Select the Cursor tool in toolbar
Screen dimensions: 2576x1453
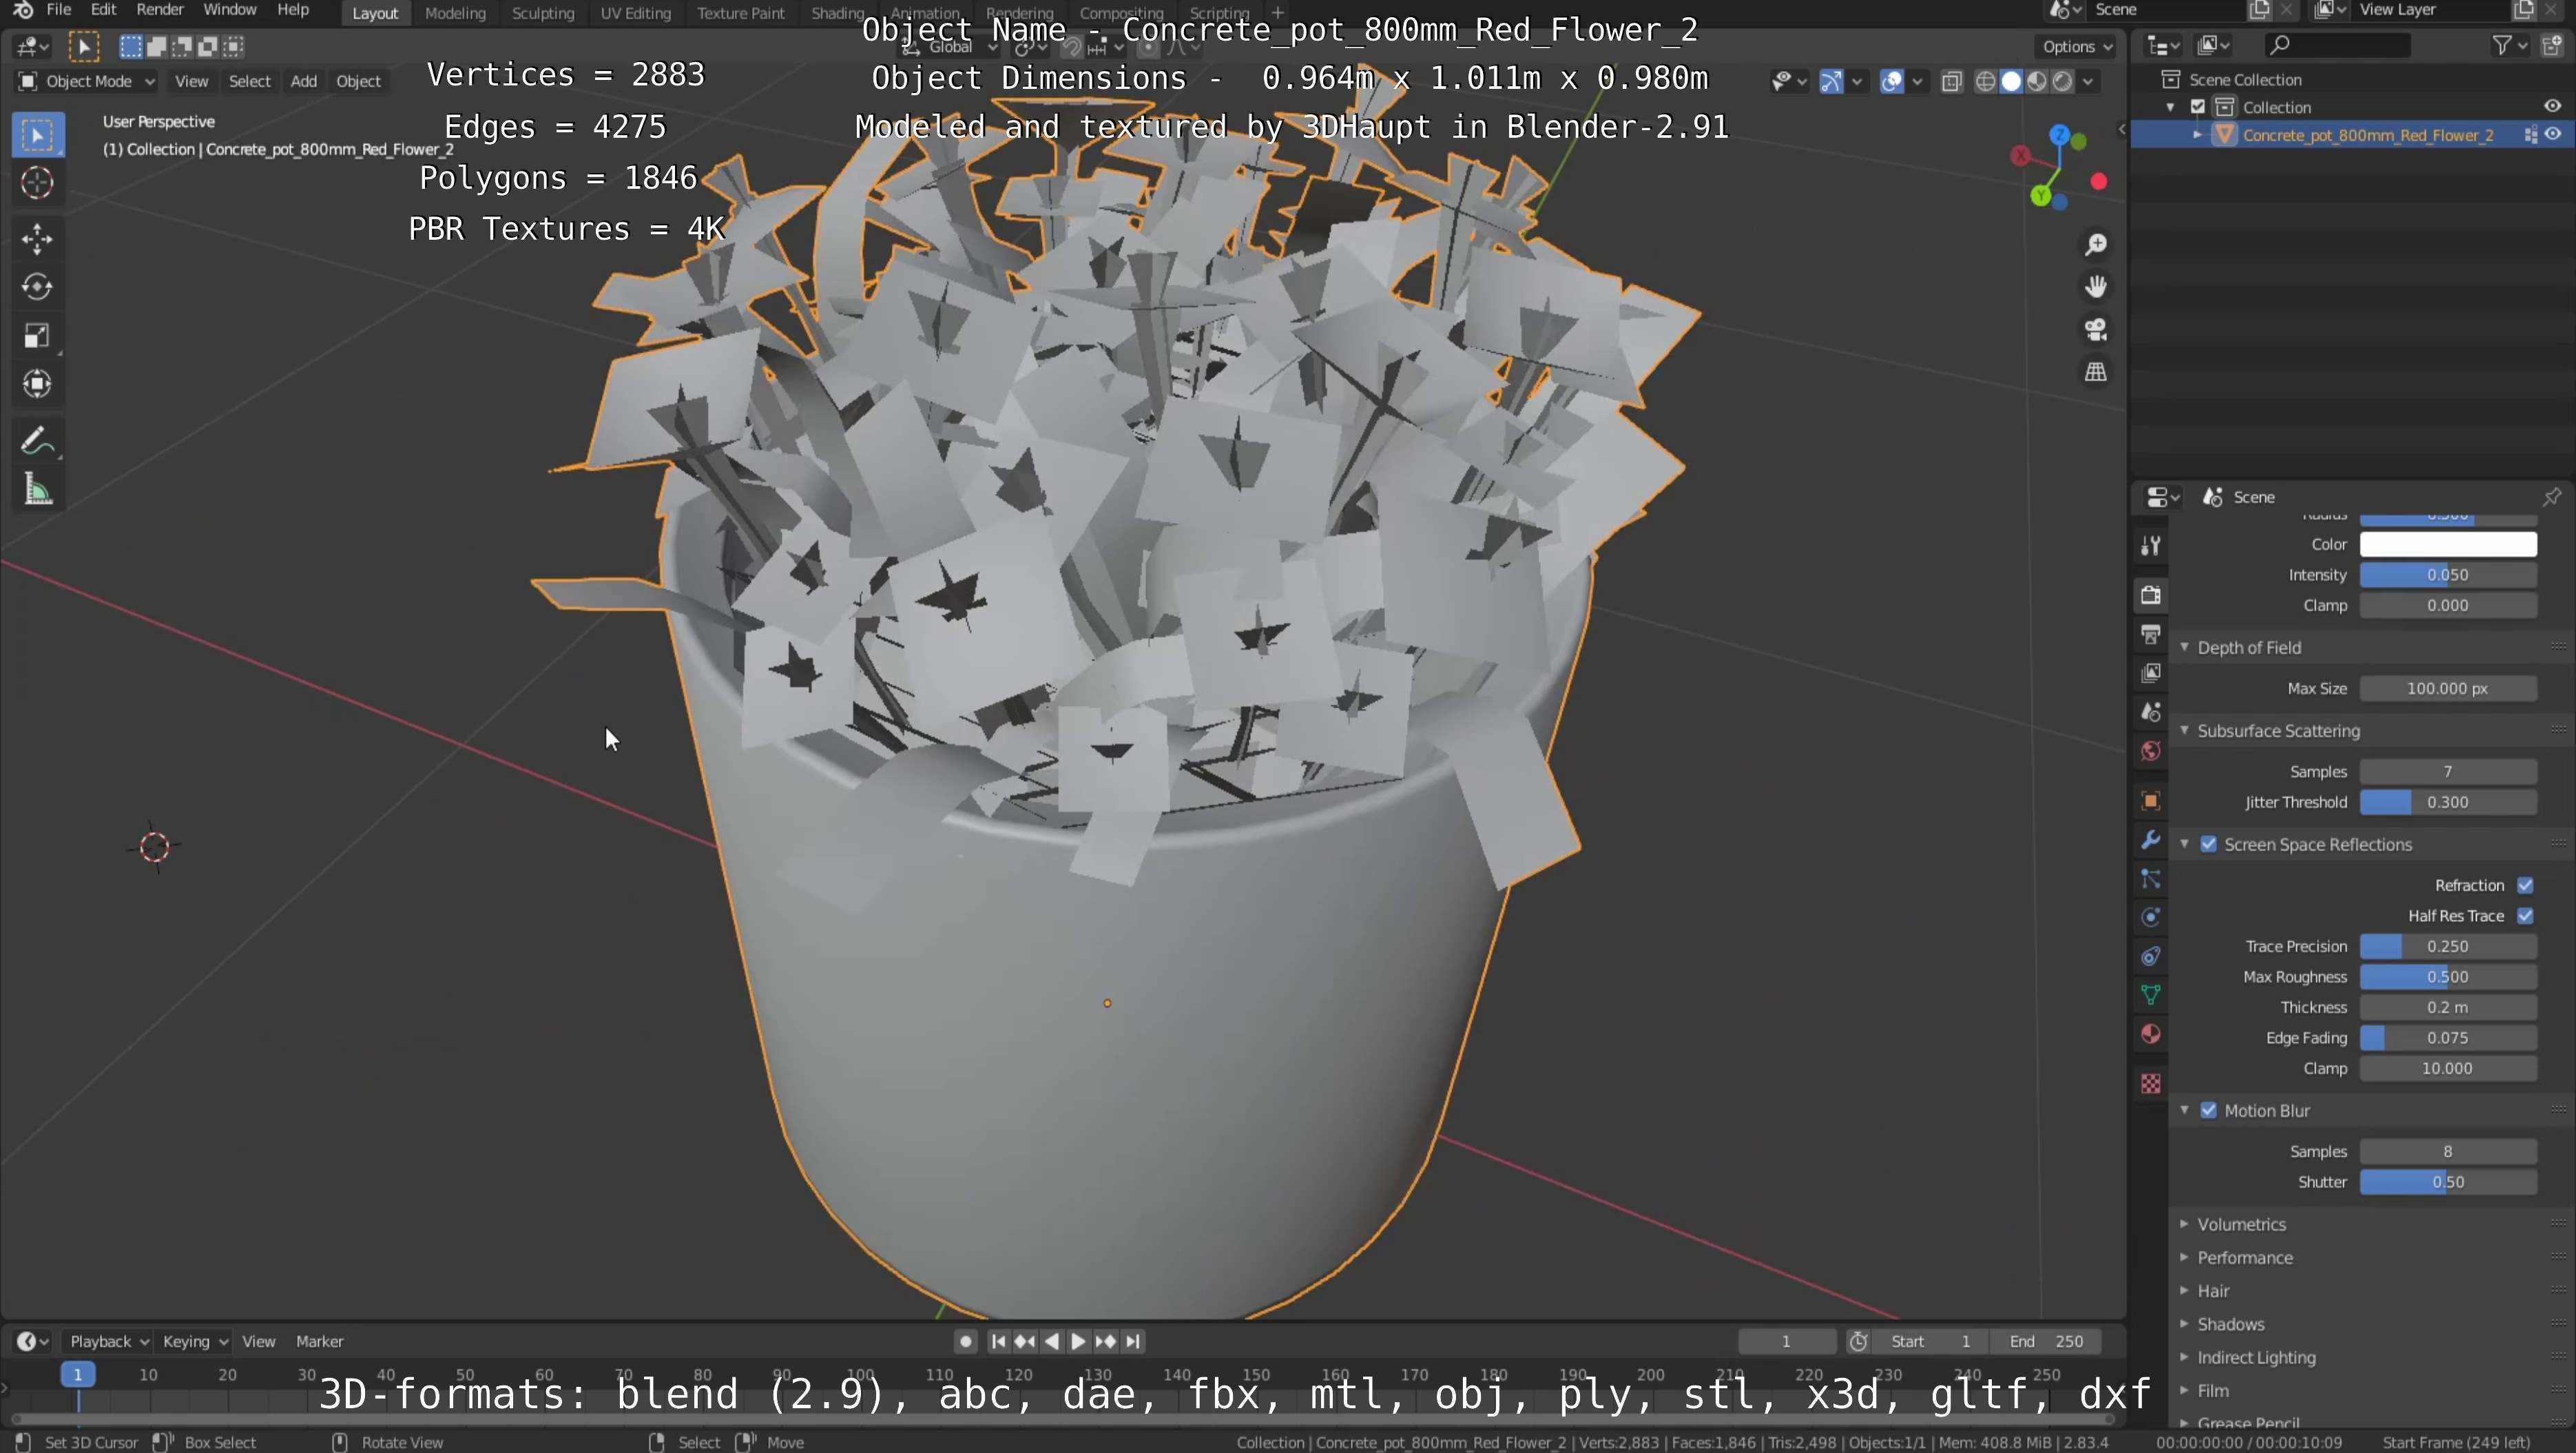pyautogui.click(x=37, y=183)
